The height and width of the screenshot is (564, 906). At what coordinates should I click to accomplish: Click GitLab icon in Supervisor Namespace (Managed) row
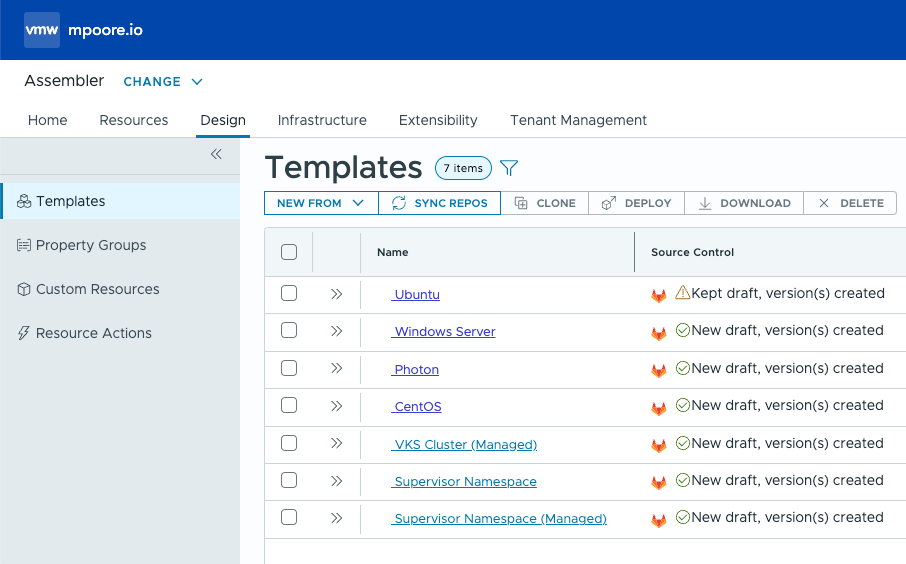pos(659,520)
